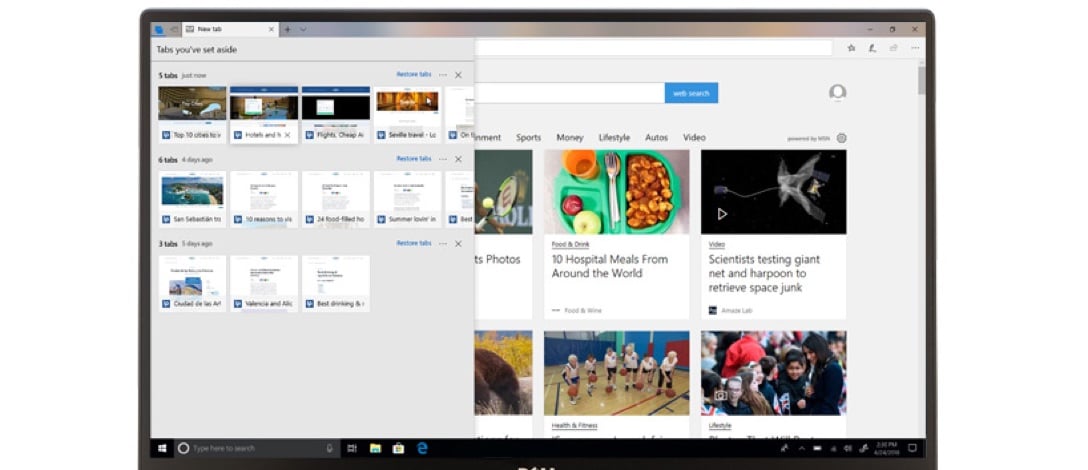Open the Top 10 cities tab thumbnail

click(x=192, y=114)
